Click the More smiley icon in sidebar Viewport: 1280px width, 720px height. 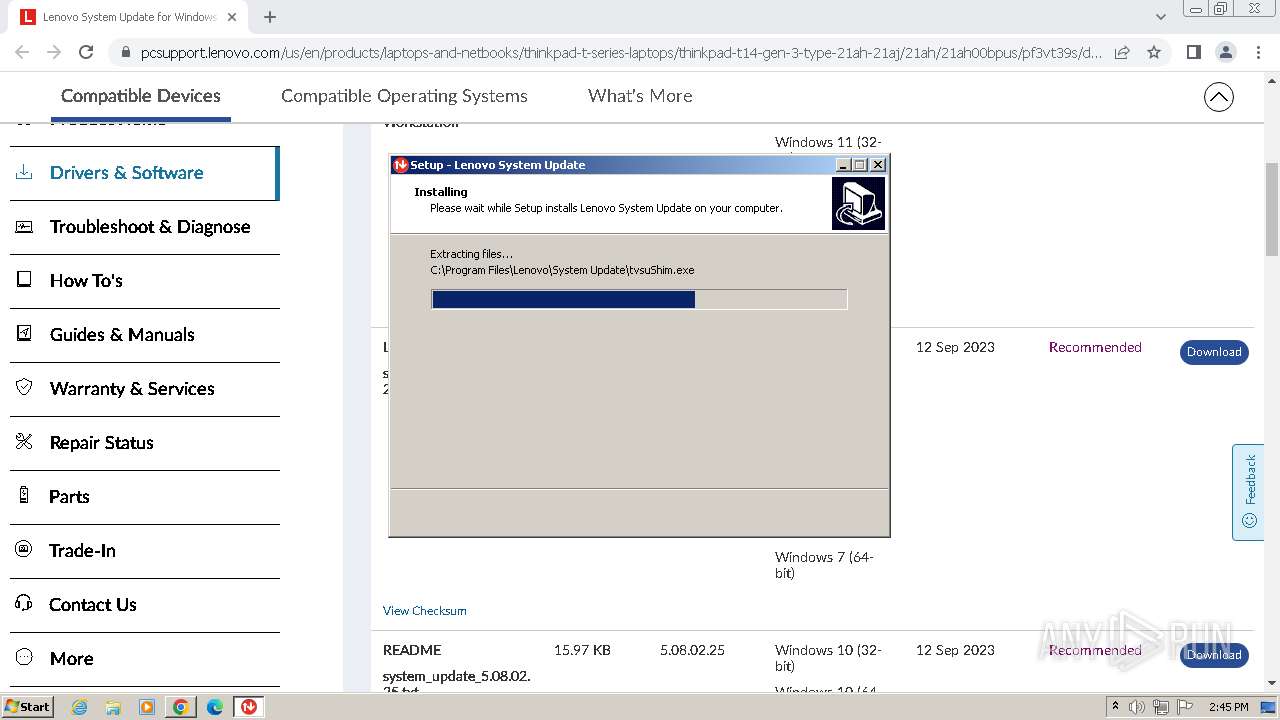(x=24, y=657)
